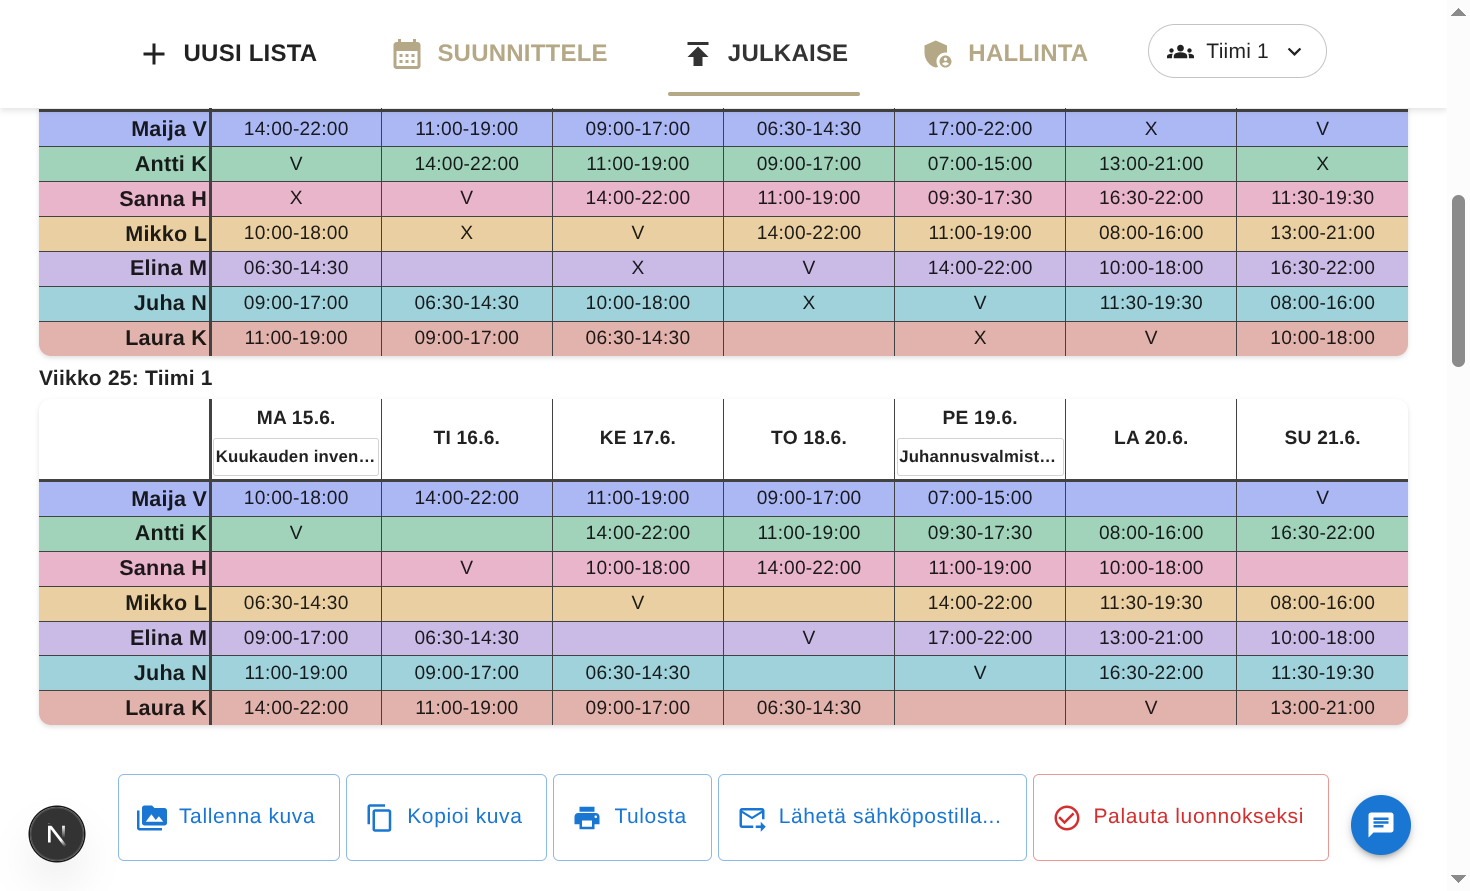Click the red check circle icon

[1067, 818]
